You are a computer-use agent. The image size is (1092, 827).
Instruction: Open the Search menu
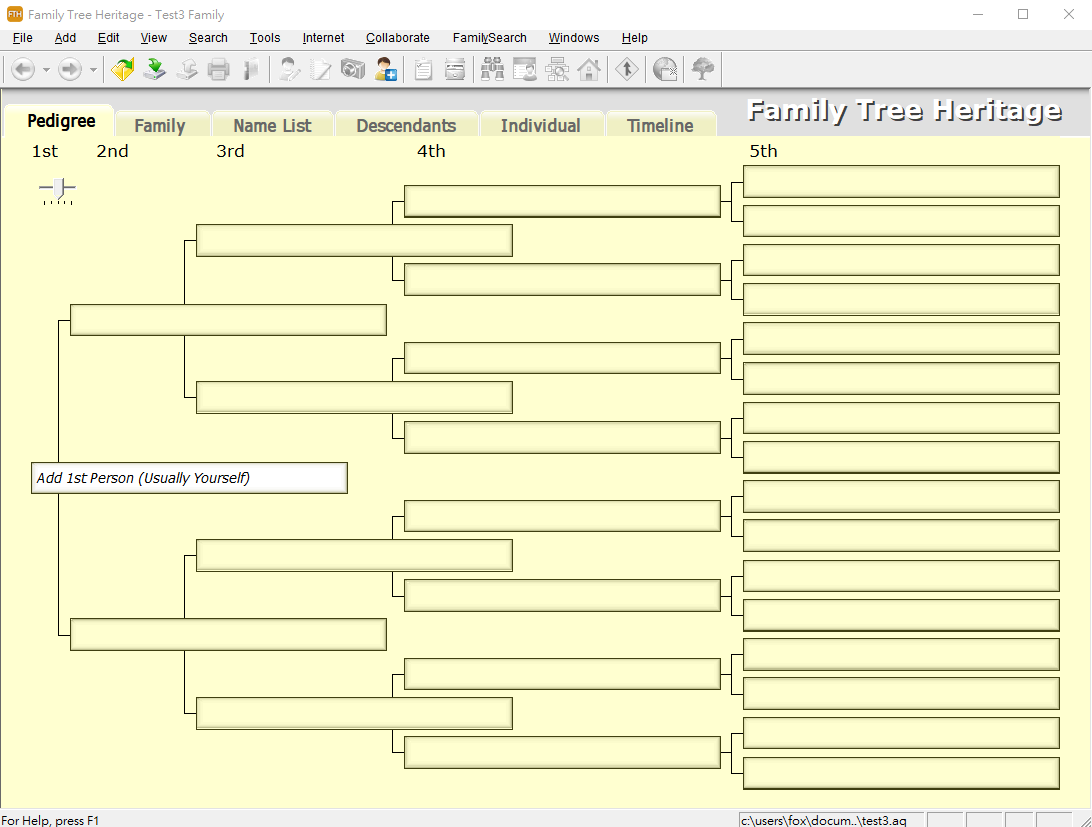(x=208, y=38)
